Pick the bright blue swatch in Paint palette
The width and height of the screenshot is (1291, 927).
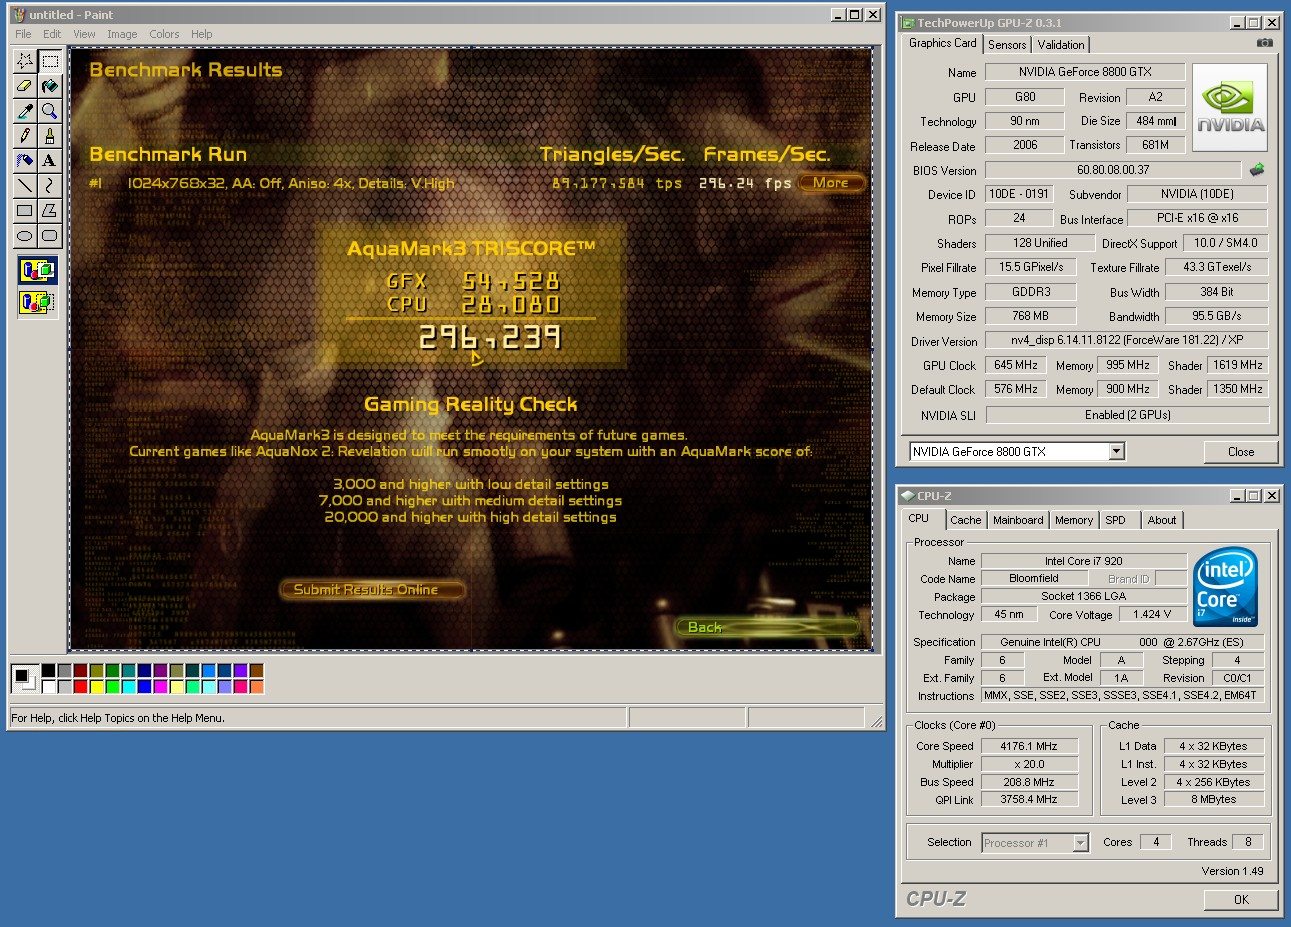click(x=145, y=687)
